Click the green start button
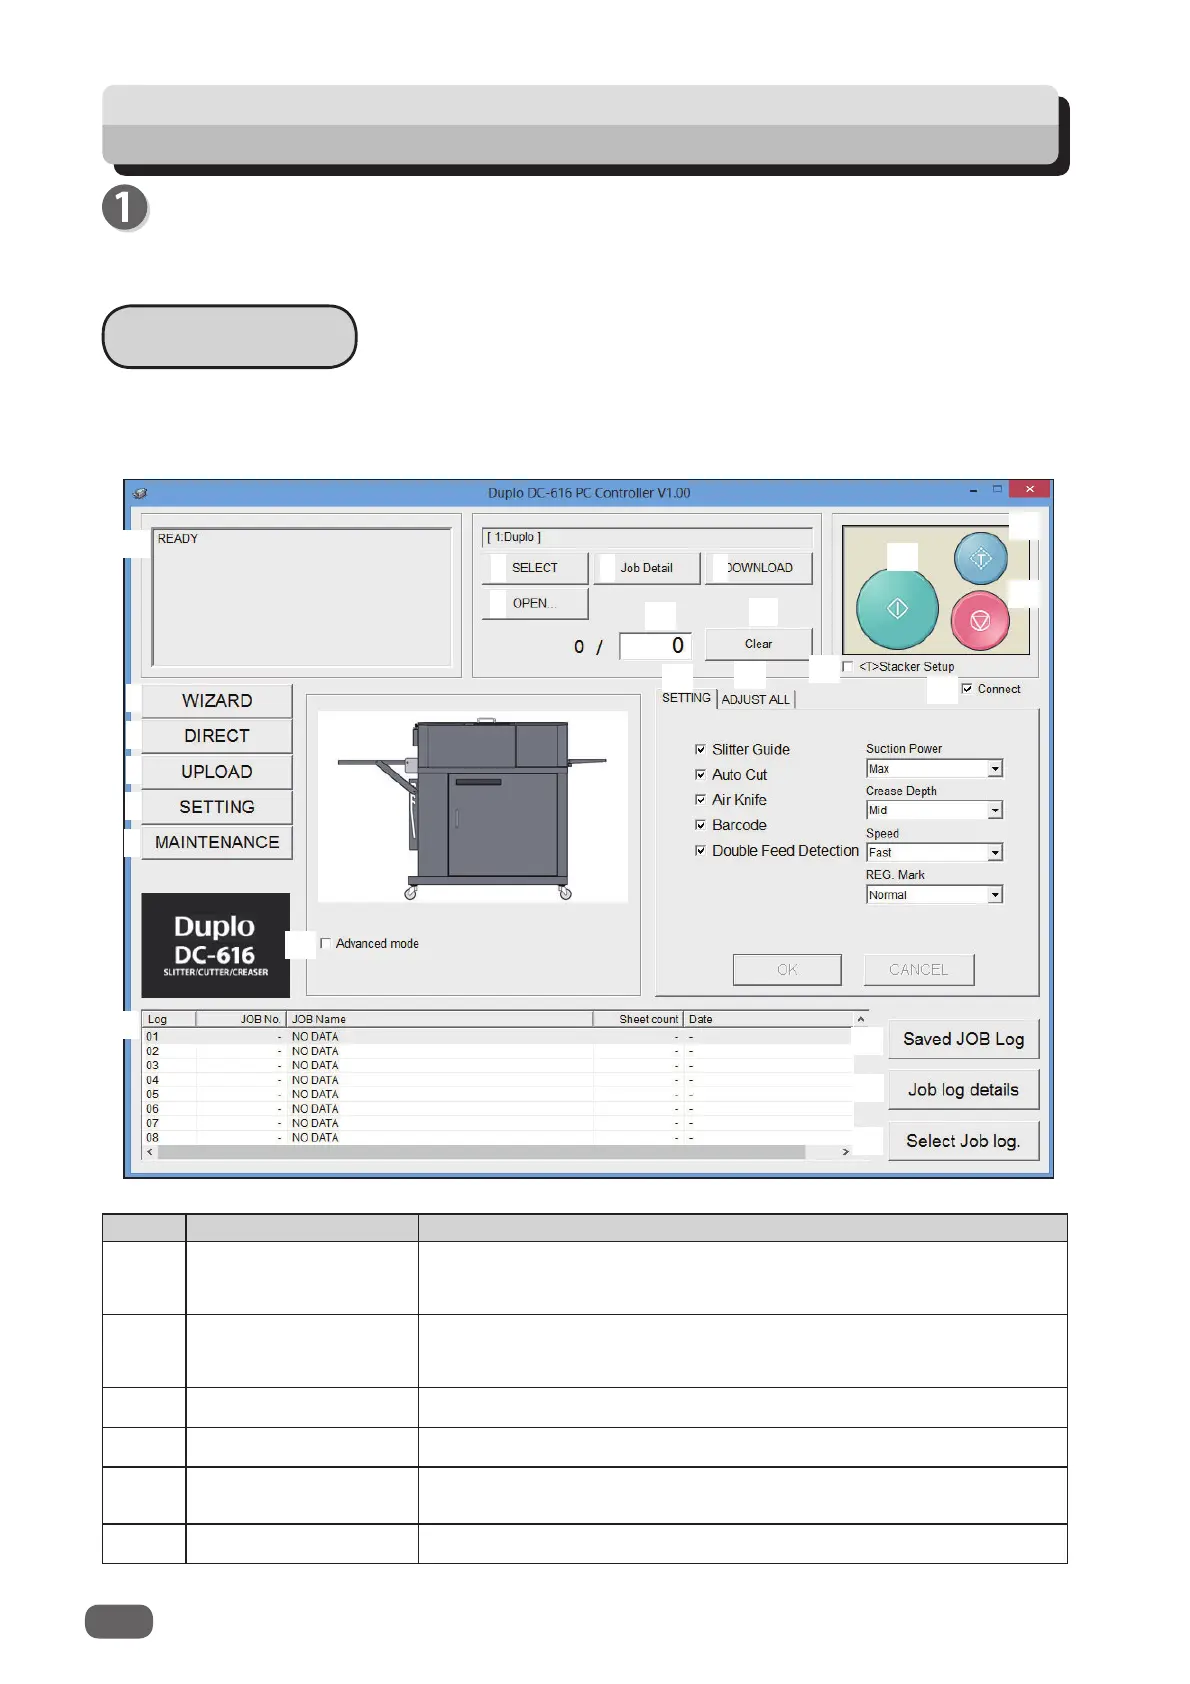Viewport: 1190px width, 1684px height. [897, 608]
